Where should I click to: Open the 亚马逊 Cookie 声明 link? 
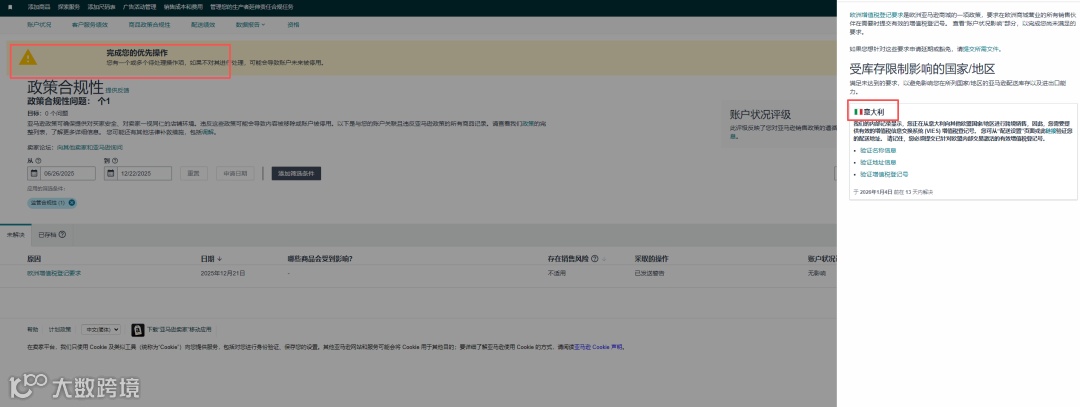[x=599, y=347]
